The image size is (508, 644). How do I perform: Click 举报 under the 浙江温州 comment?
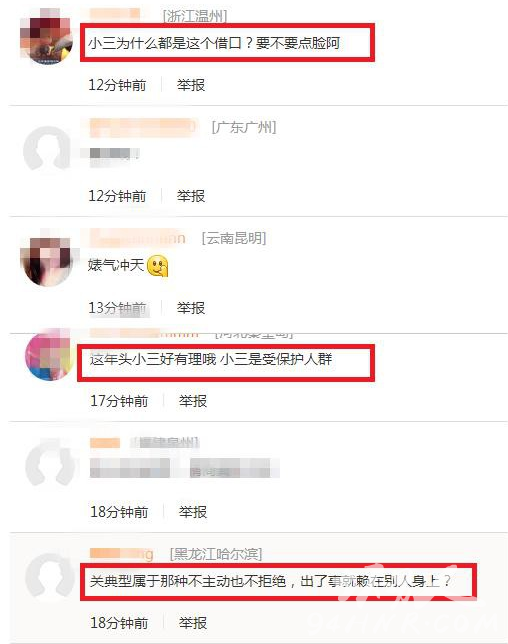pyautogui.click(x=191, y=85)
